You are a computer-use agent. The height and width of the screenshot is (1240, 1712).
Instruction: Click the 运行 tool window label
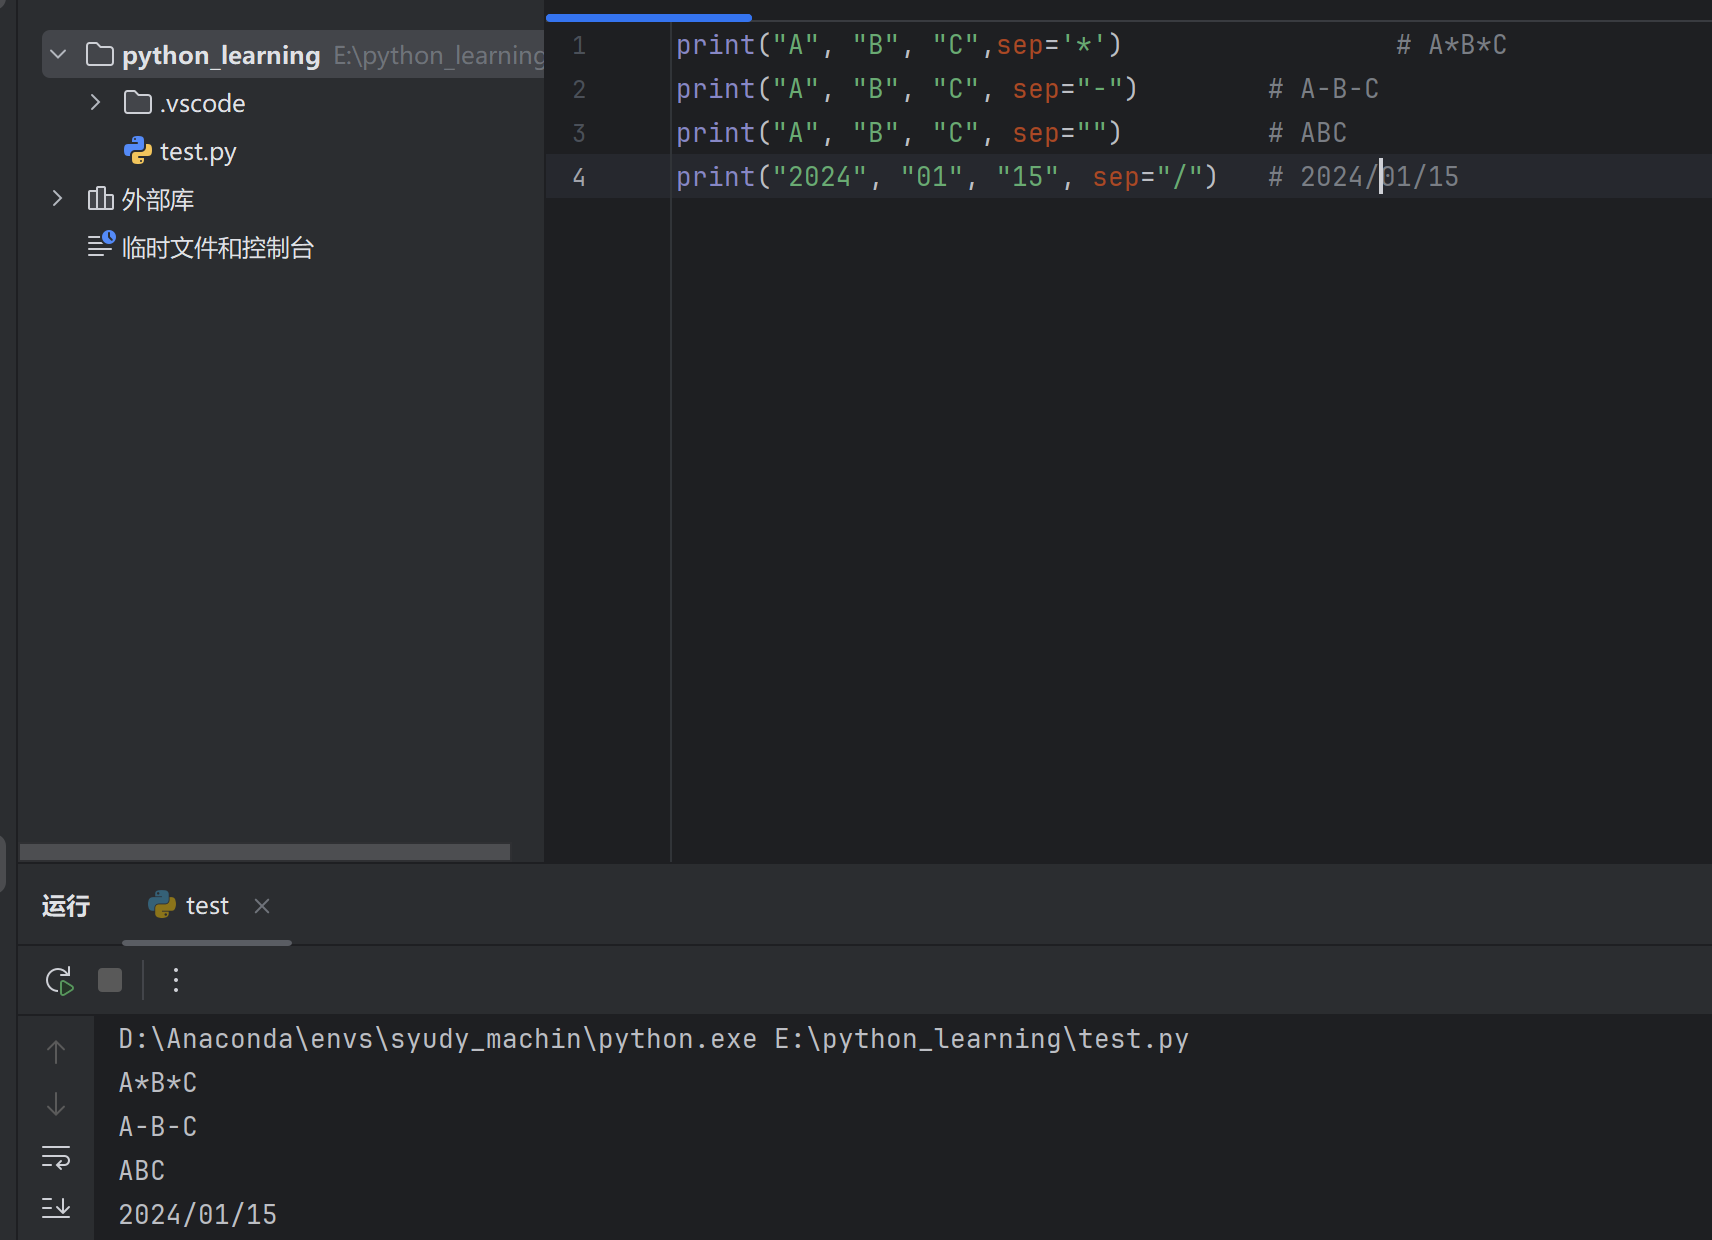pos(66,906)
